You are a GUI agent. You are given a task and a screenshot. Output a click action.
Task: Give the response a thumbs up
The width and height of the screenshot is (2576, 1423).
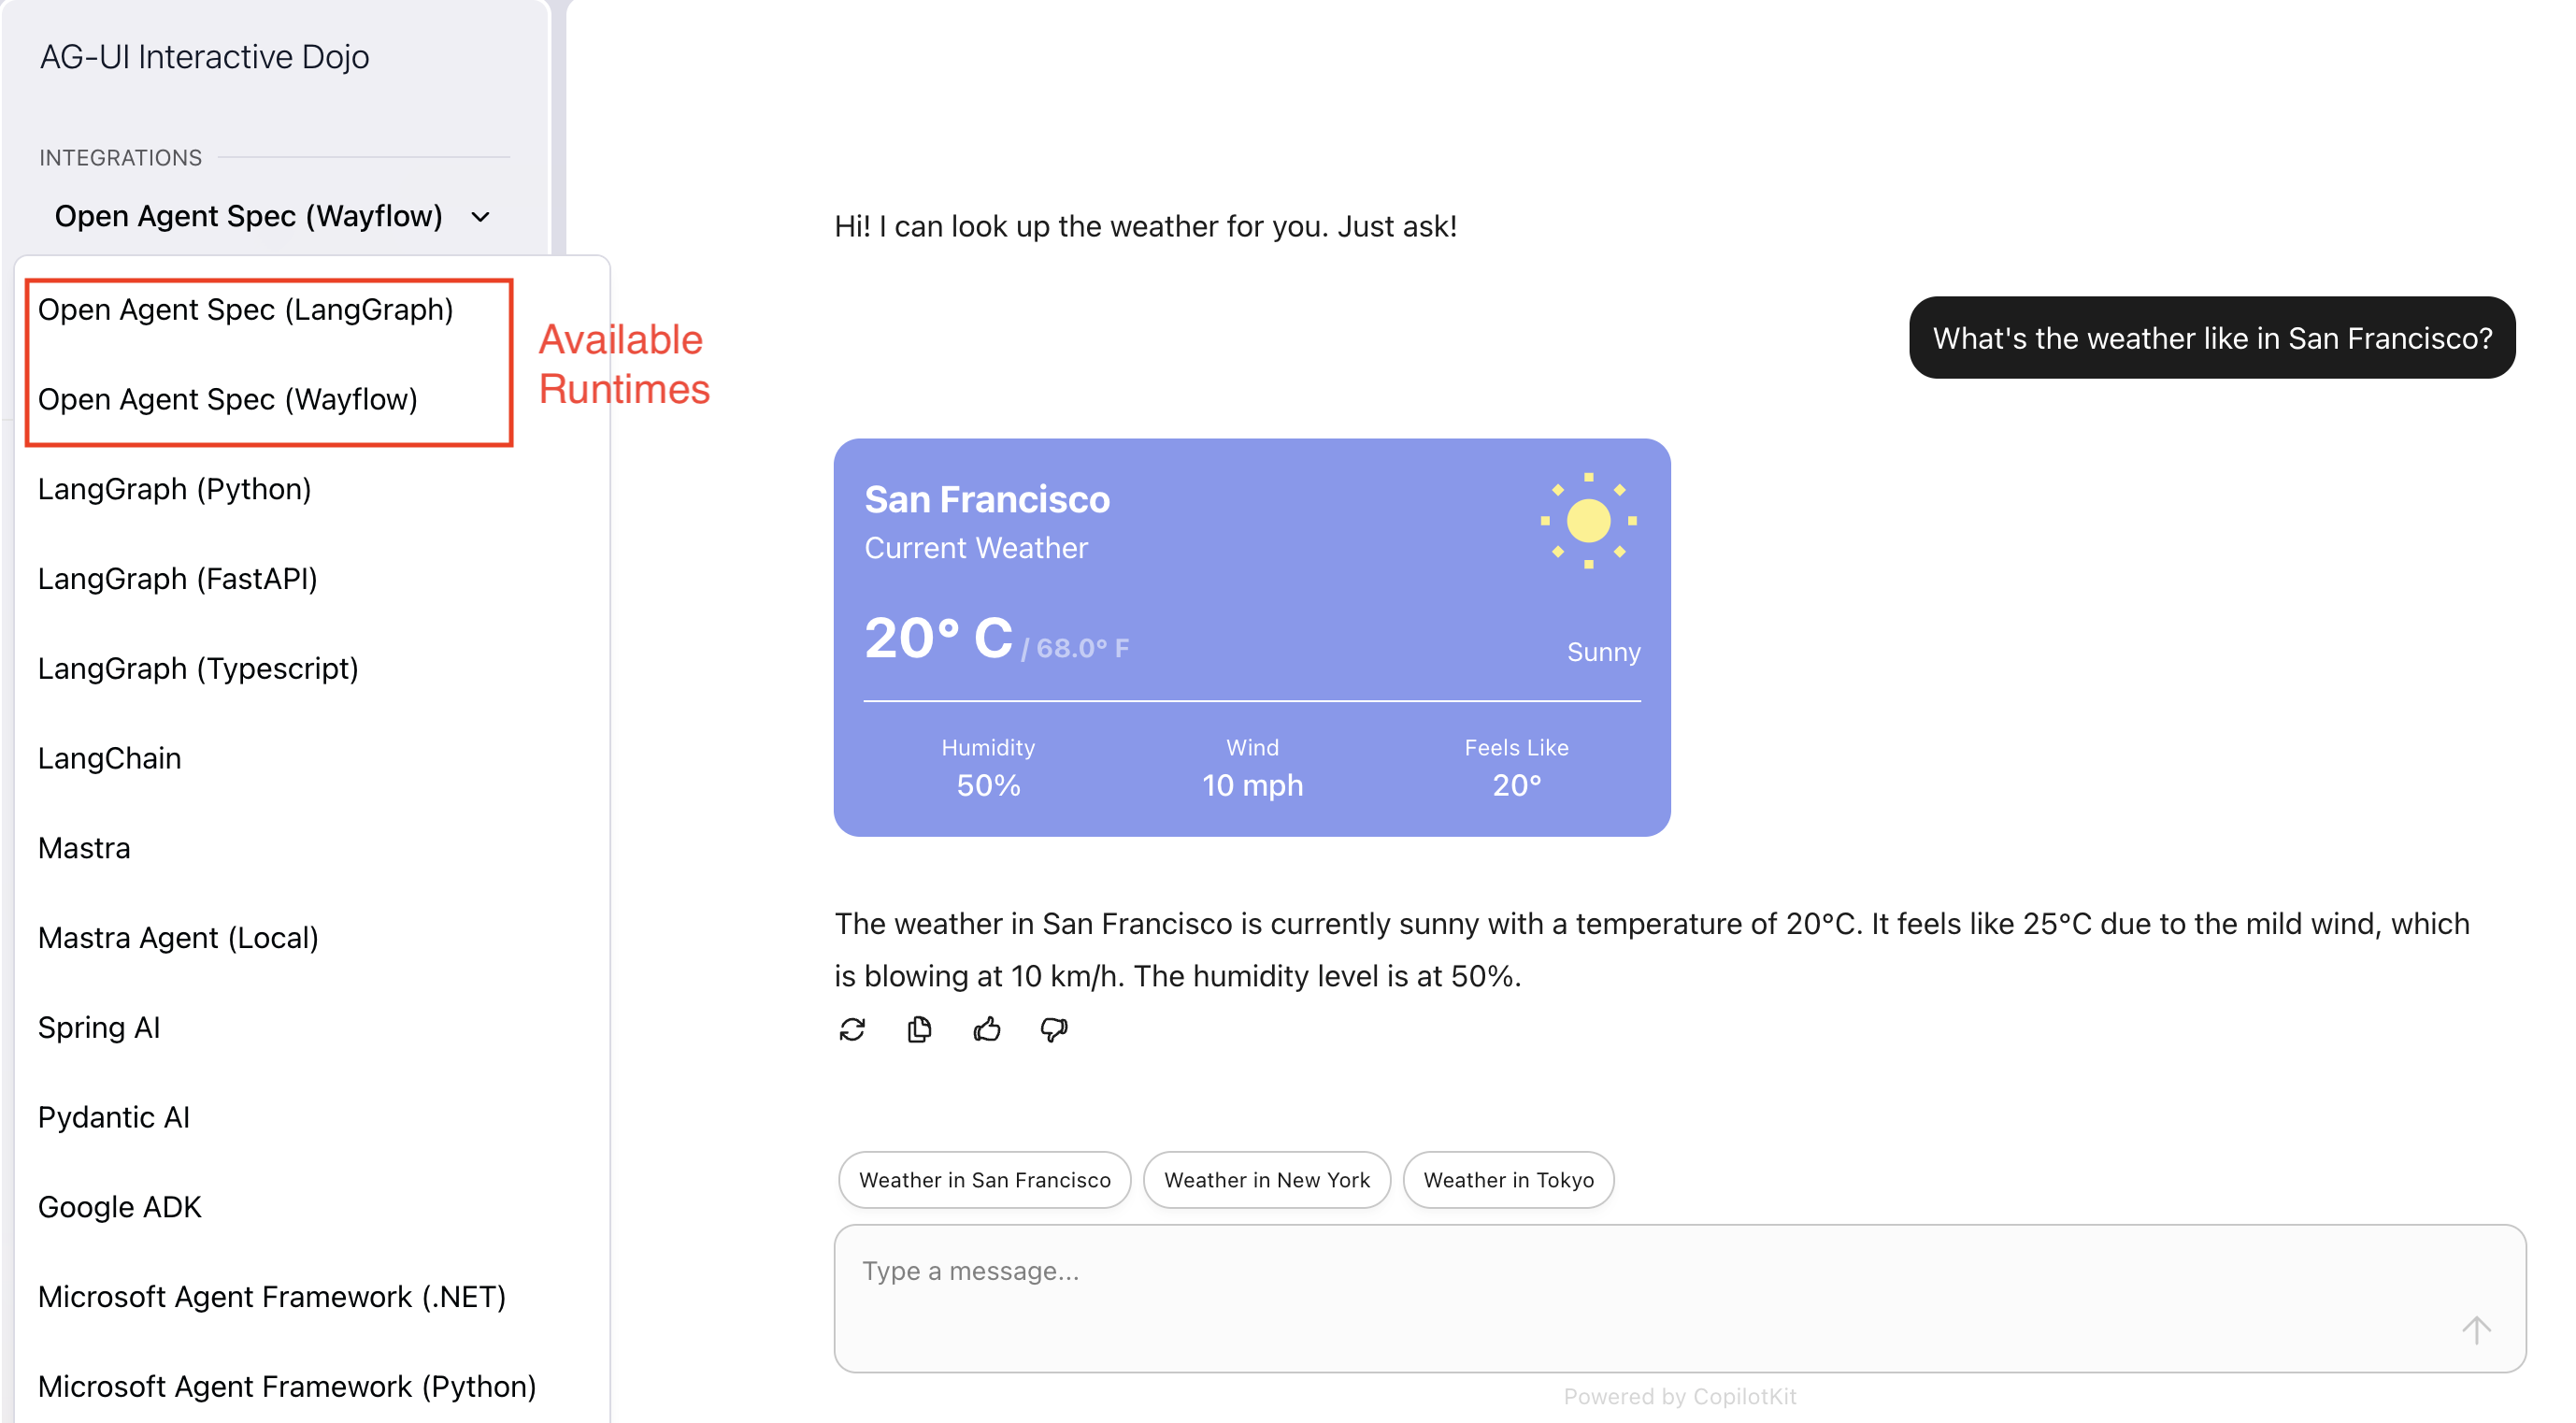pos(986,1029)
